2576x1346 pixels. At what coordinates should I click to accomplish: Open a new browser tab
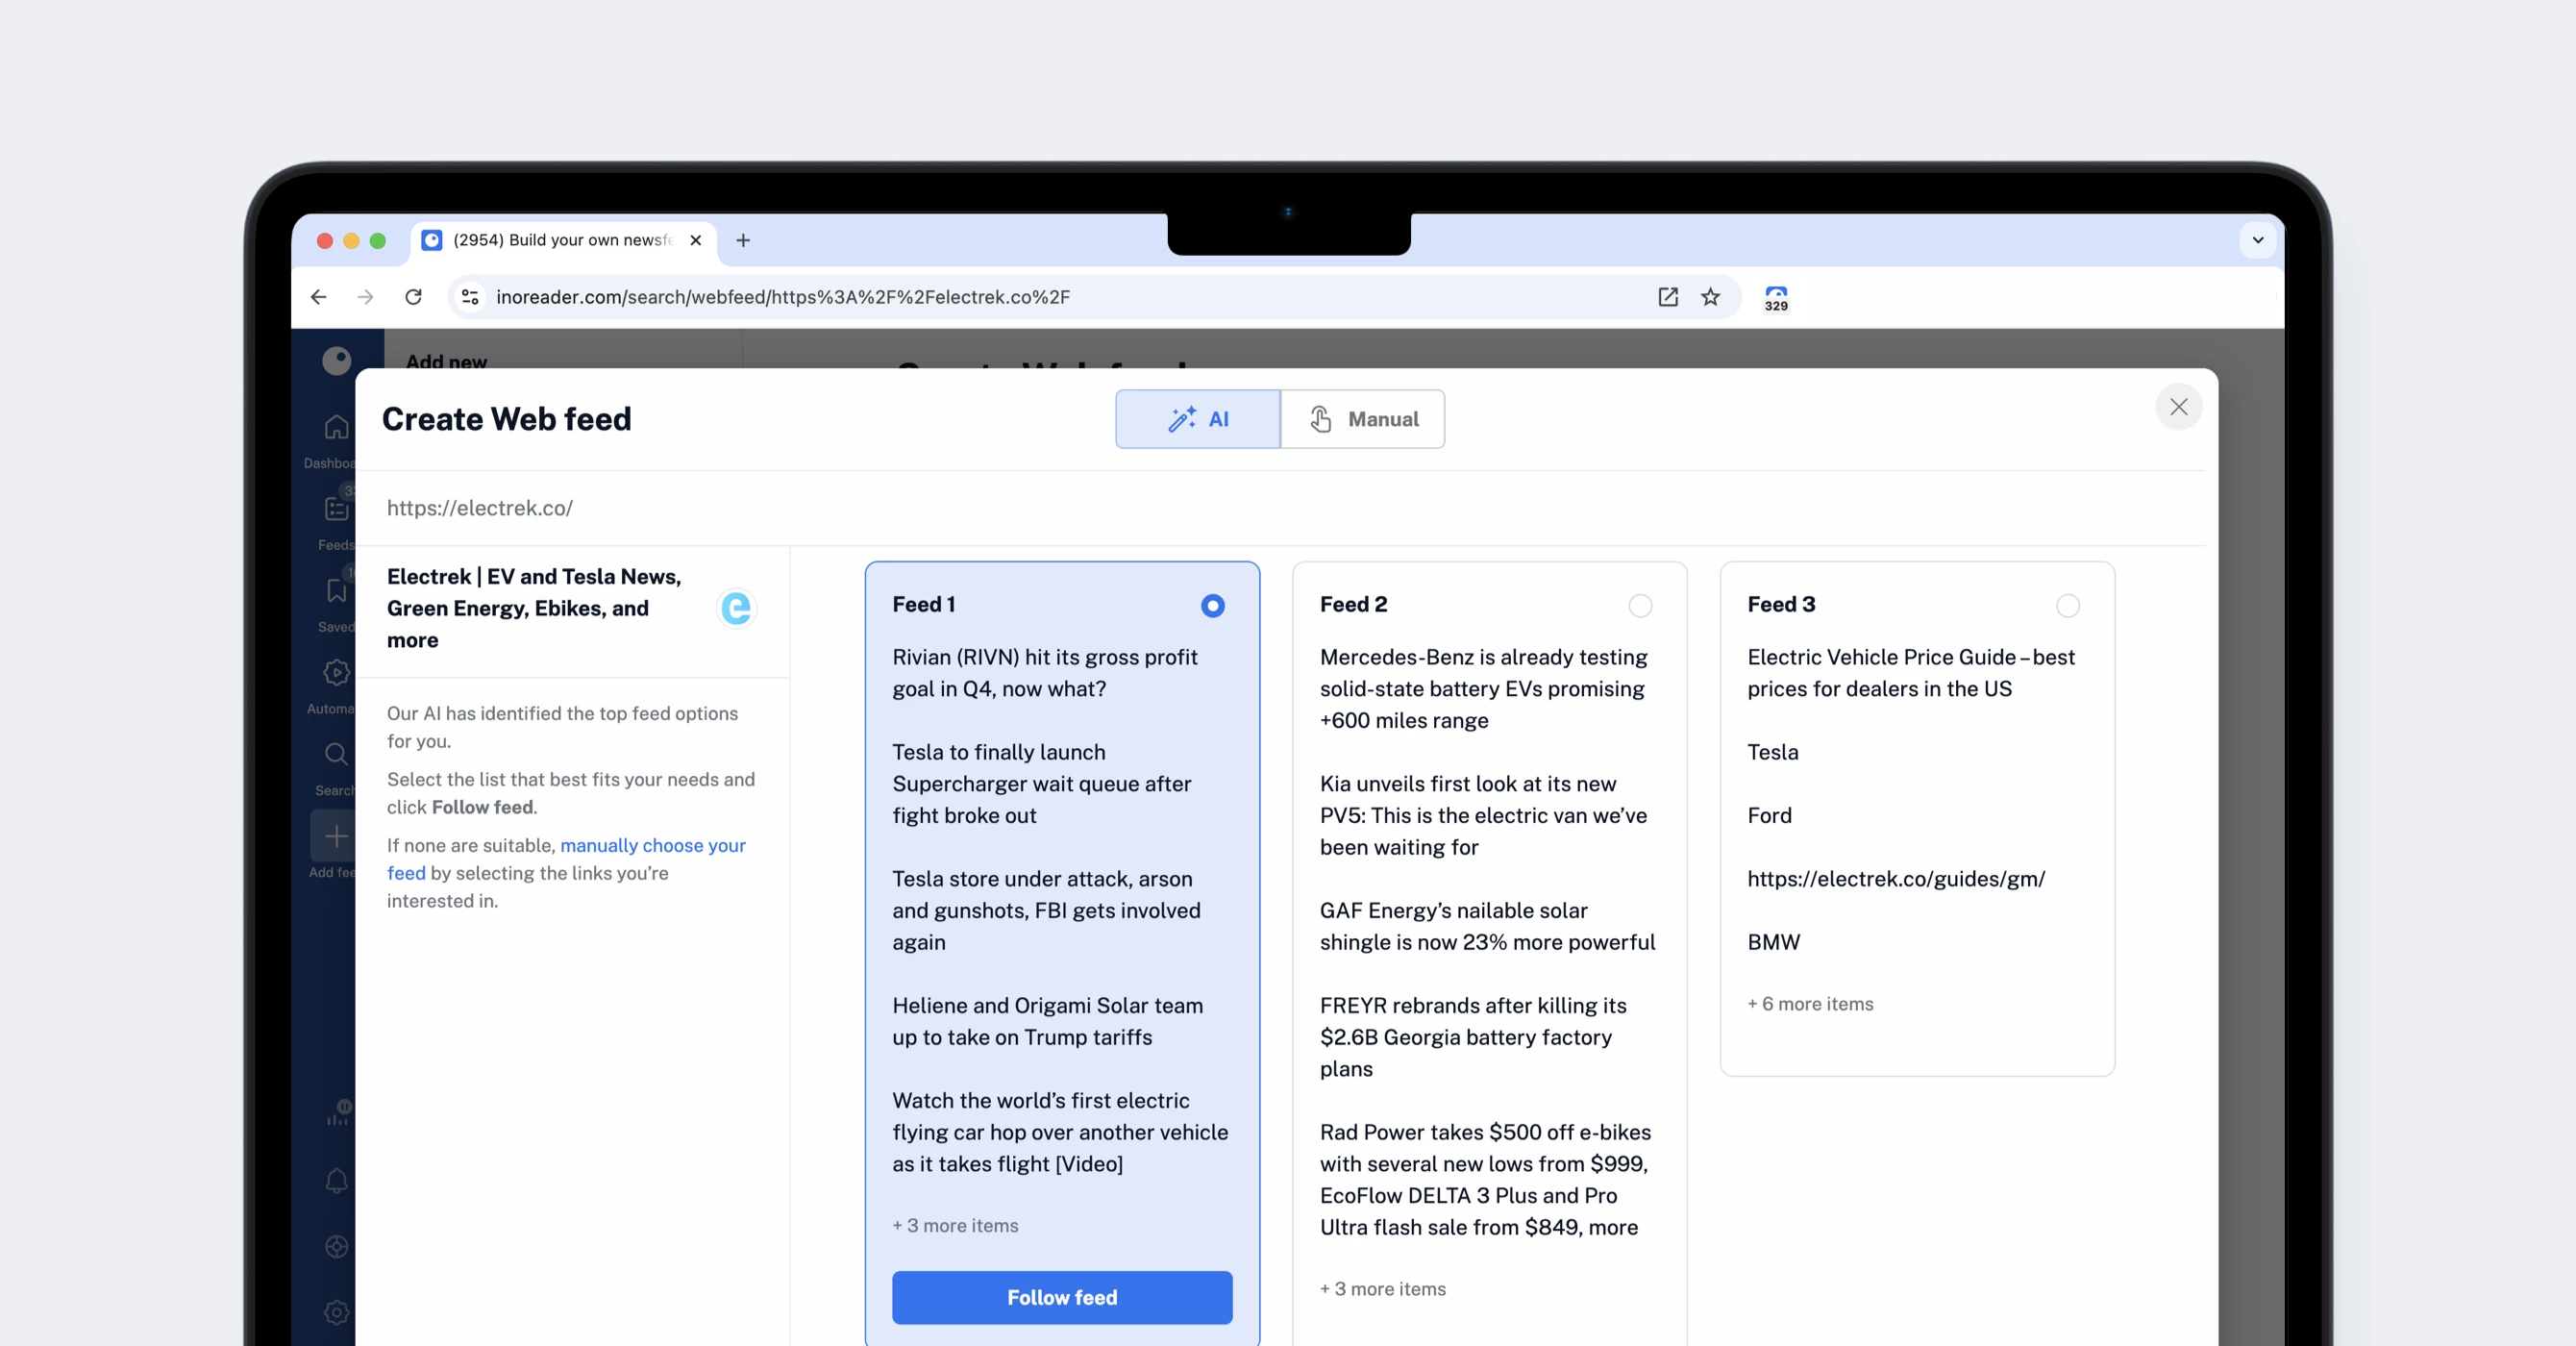click(743, 240)
